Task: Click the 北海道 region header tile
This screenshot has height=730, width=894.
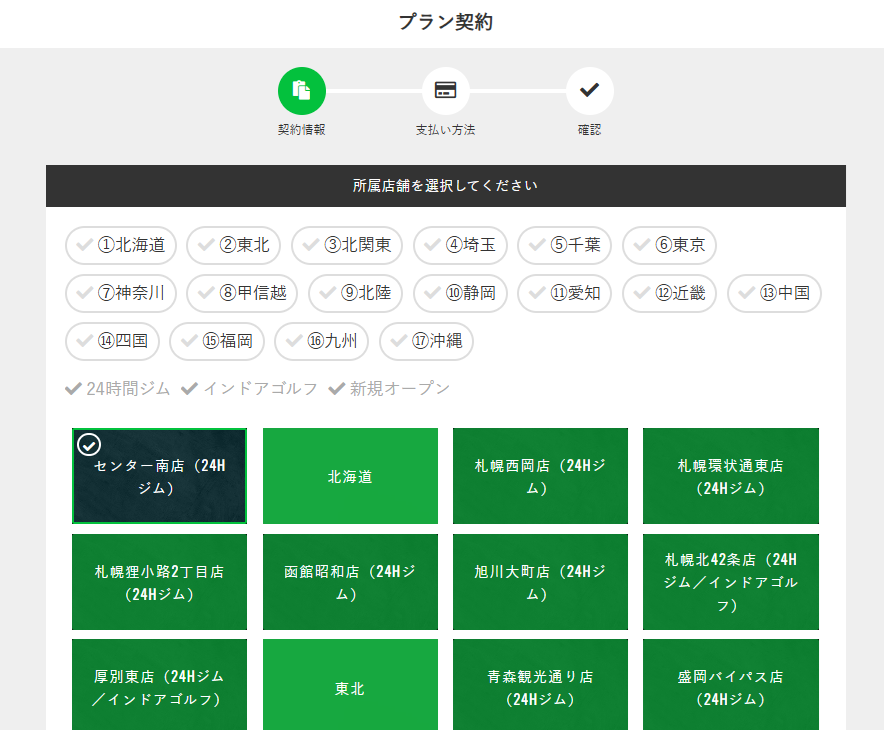Action: coord(350,476)
